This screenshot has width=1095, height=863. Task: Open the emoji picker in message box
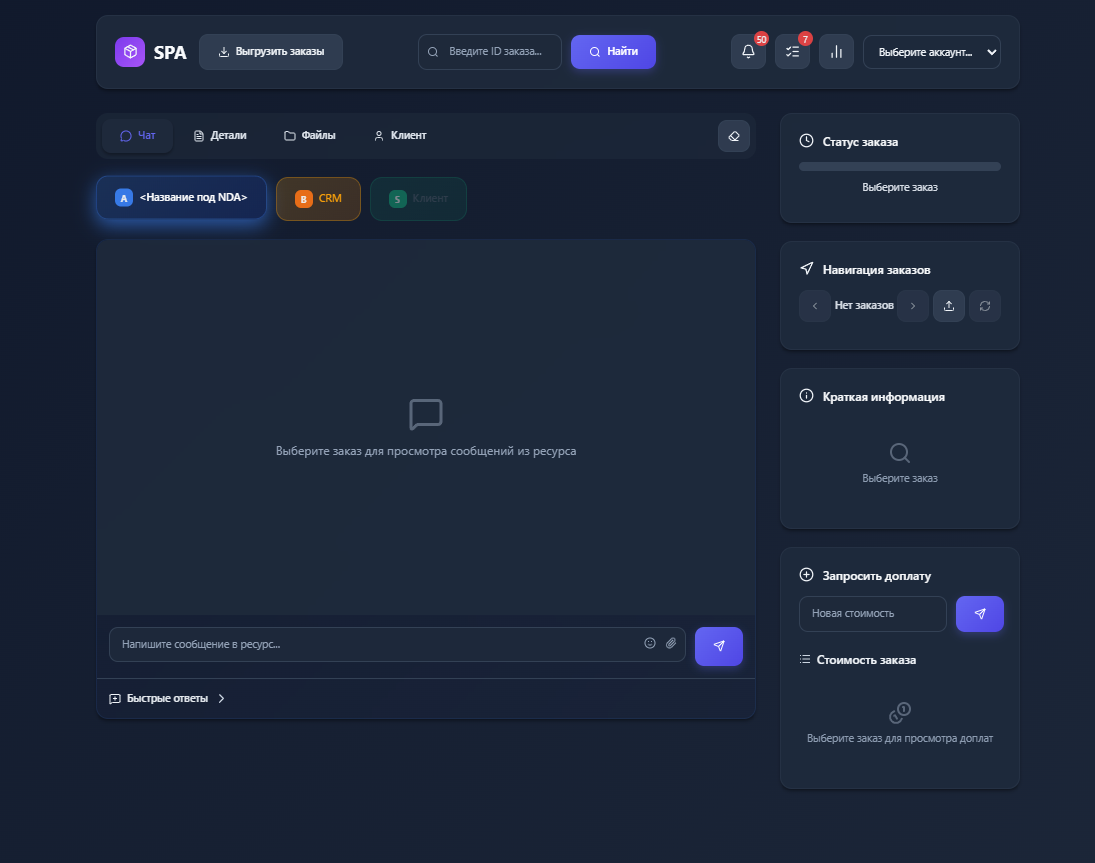click(x=649, y=643)
